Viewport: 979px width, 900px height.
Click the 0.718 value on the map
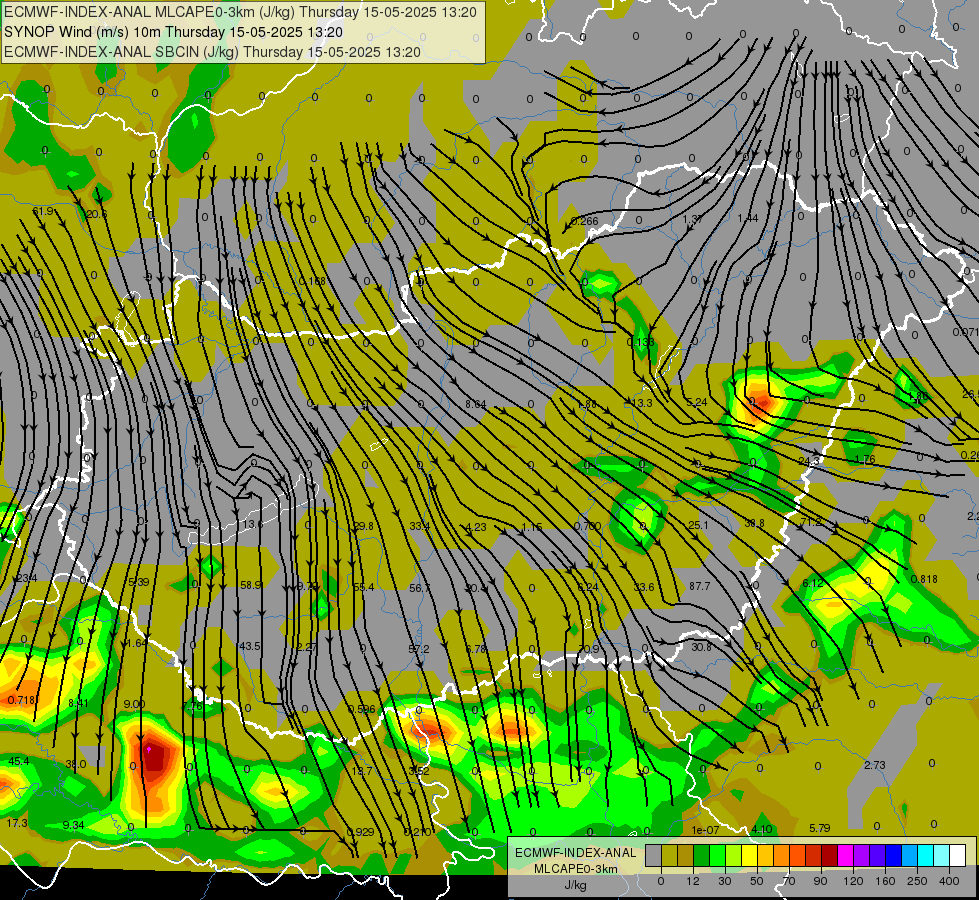point(21,700)
